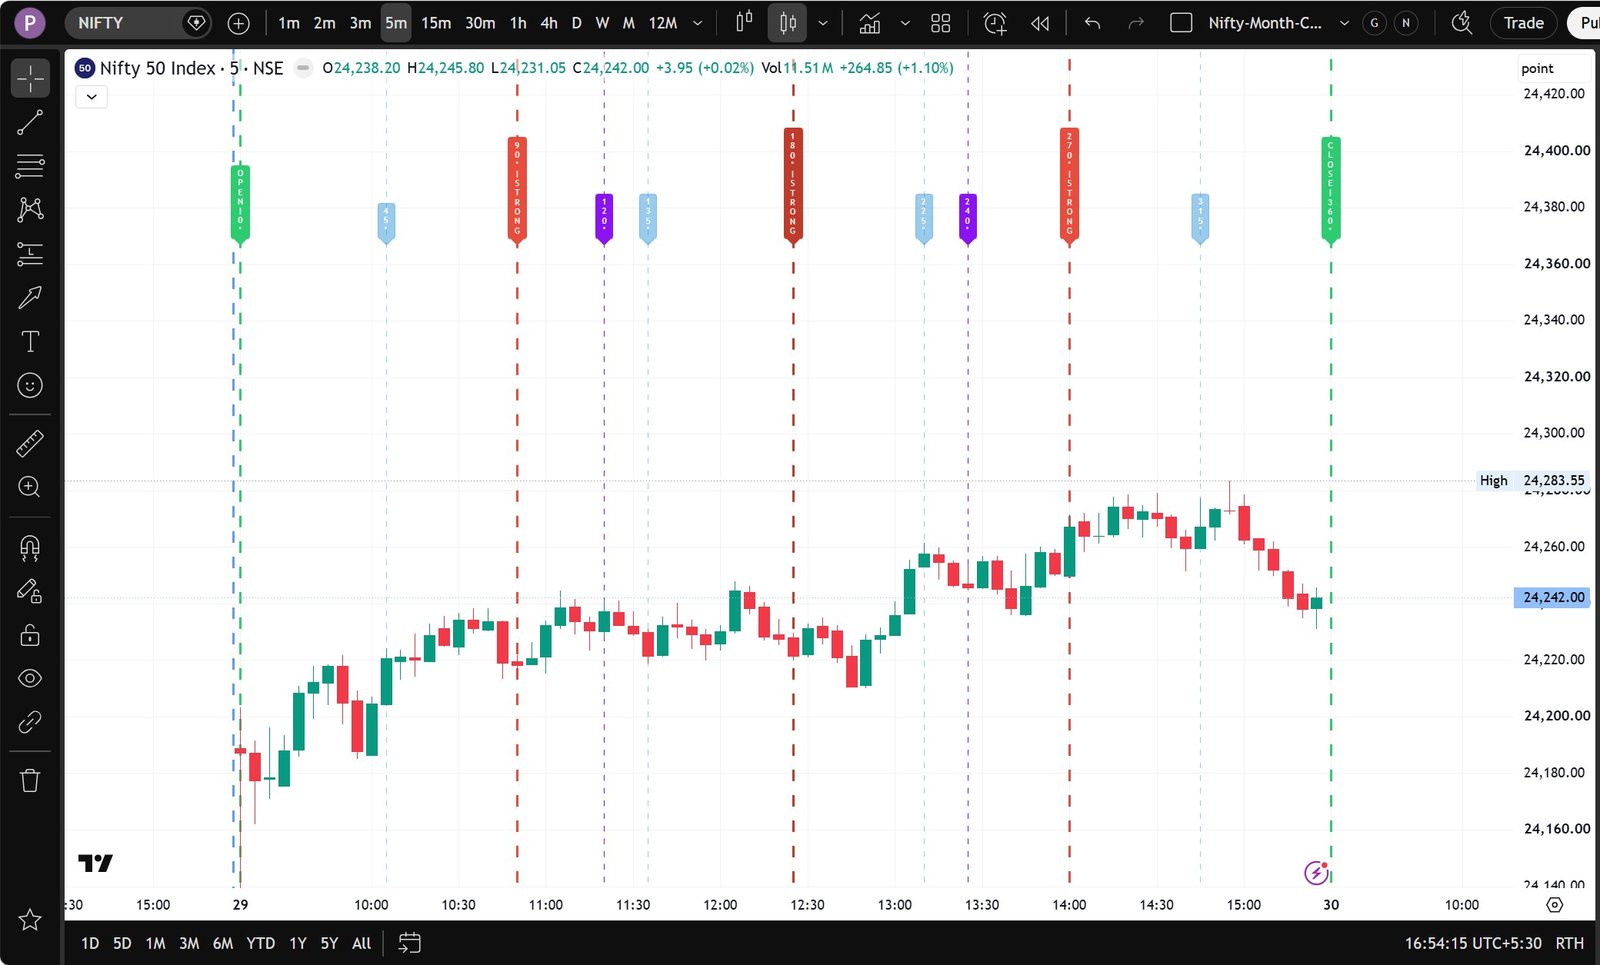Click the red 180 STRONG marker label
Image resolution: width=1600 pixels, height=965 pixels.
coord(793,185)
